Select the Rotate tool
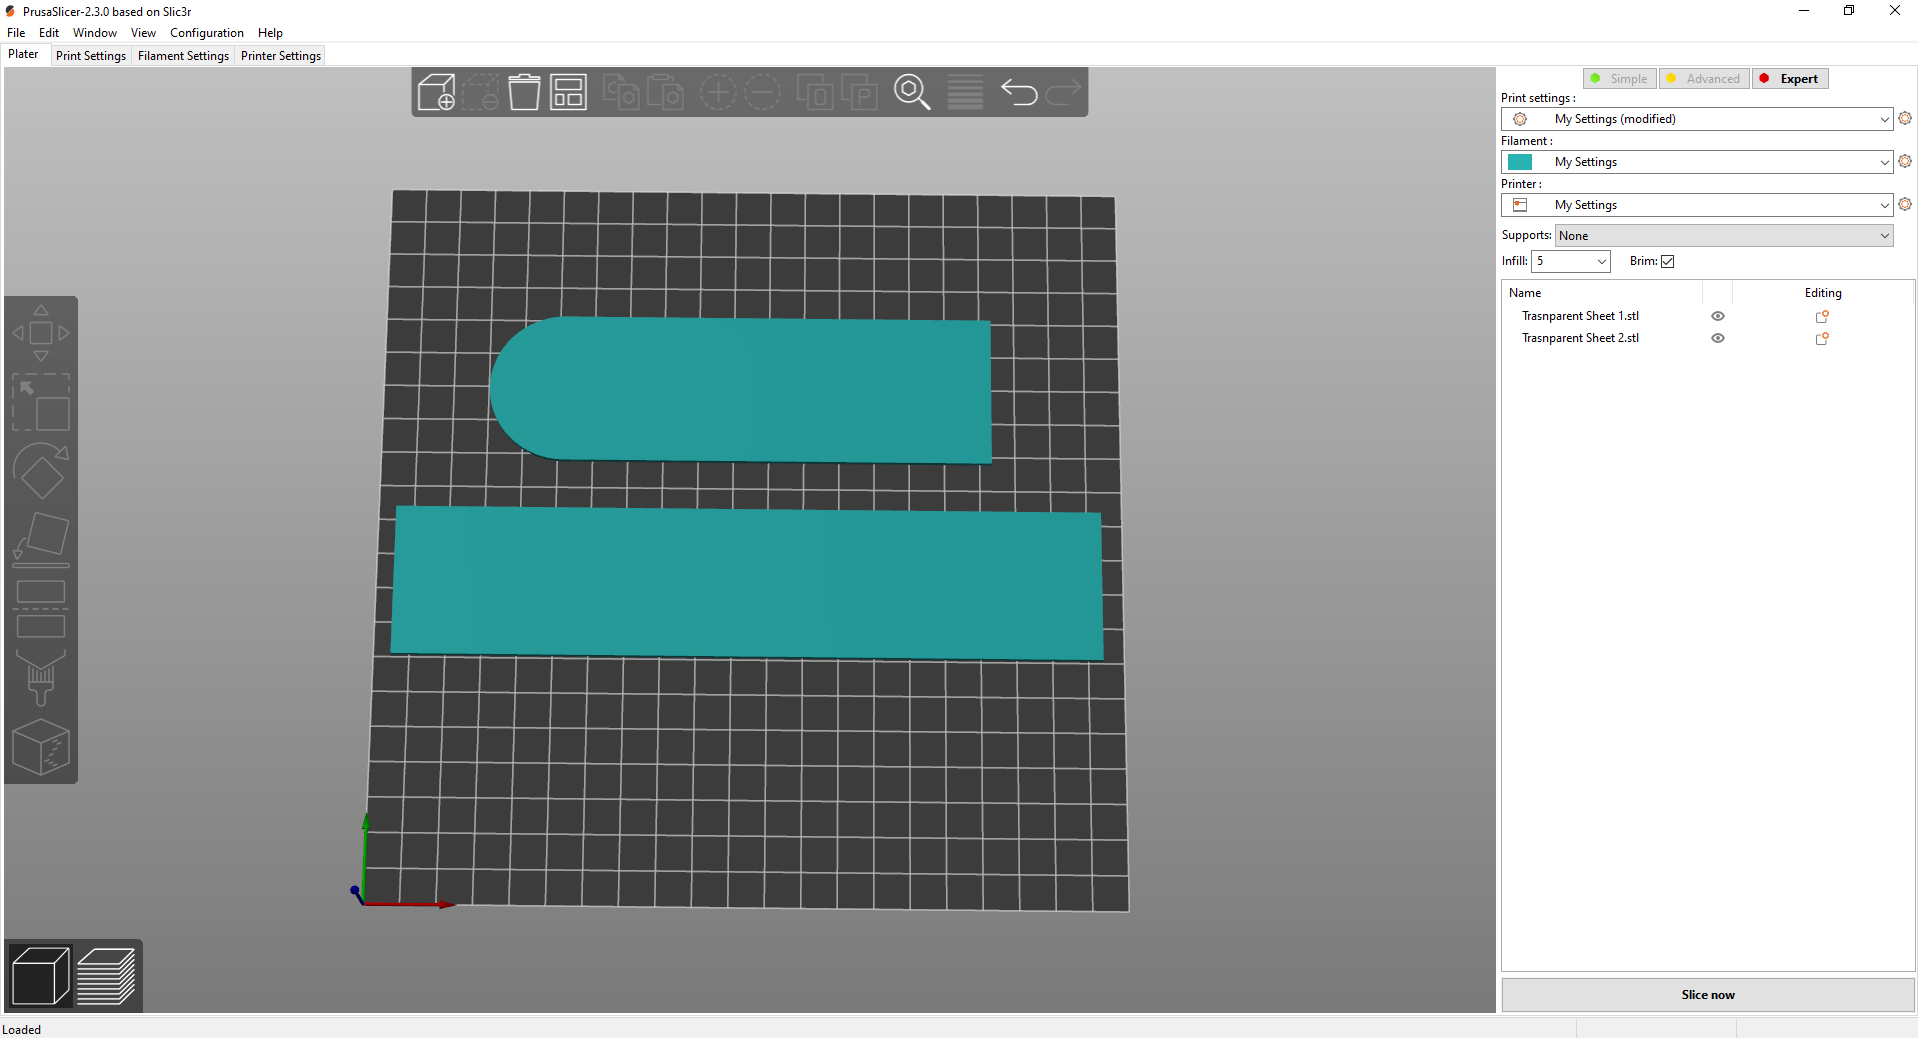The height and width of the screenshot is (1038, 1918). tap(41, 472)
